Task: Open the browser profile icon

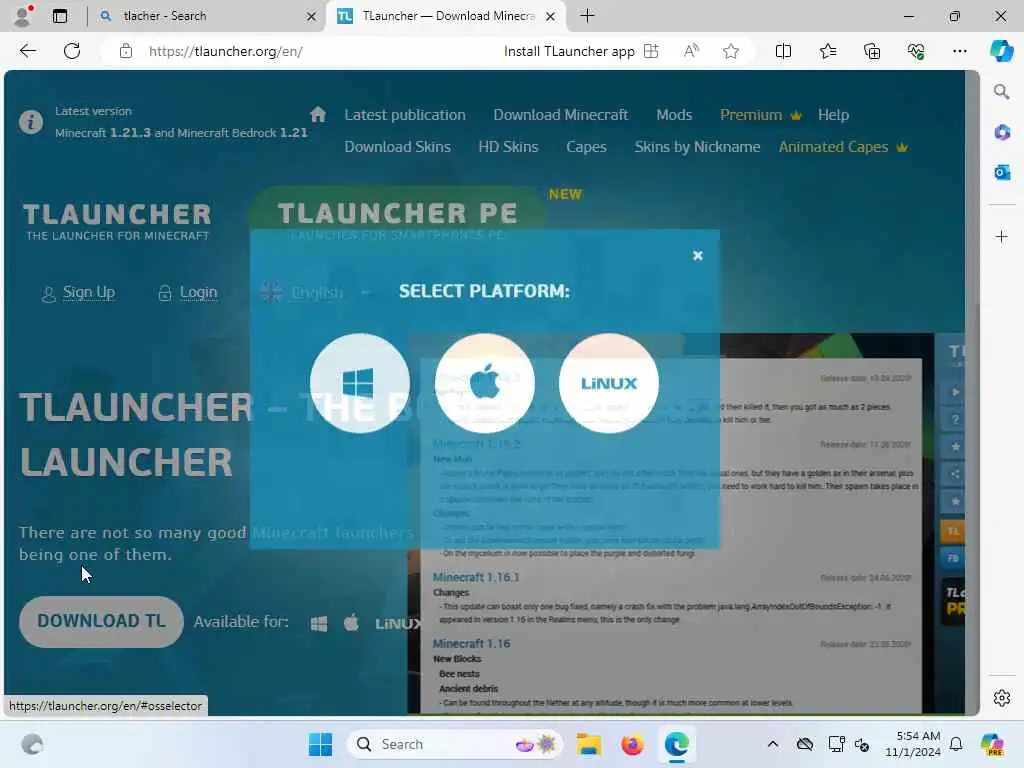Action: click(x=23, y=16)
